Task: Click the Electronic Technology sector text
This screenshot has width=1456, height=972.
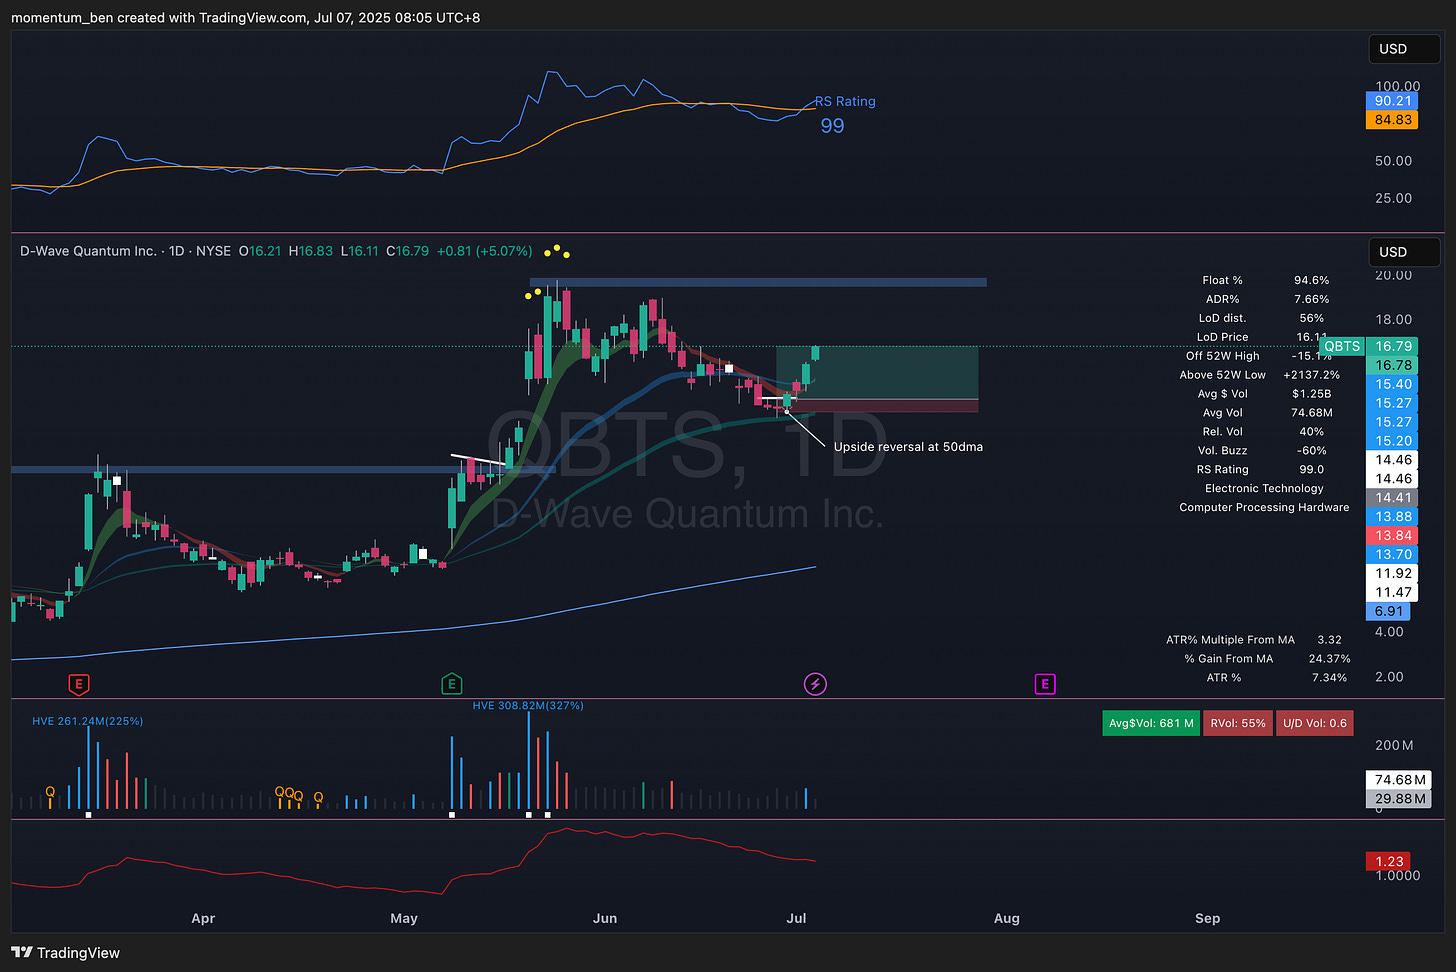Action: [1264, 489]
